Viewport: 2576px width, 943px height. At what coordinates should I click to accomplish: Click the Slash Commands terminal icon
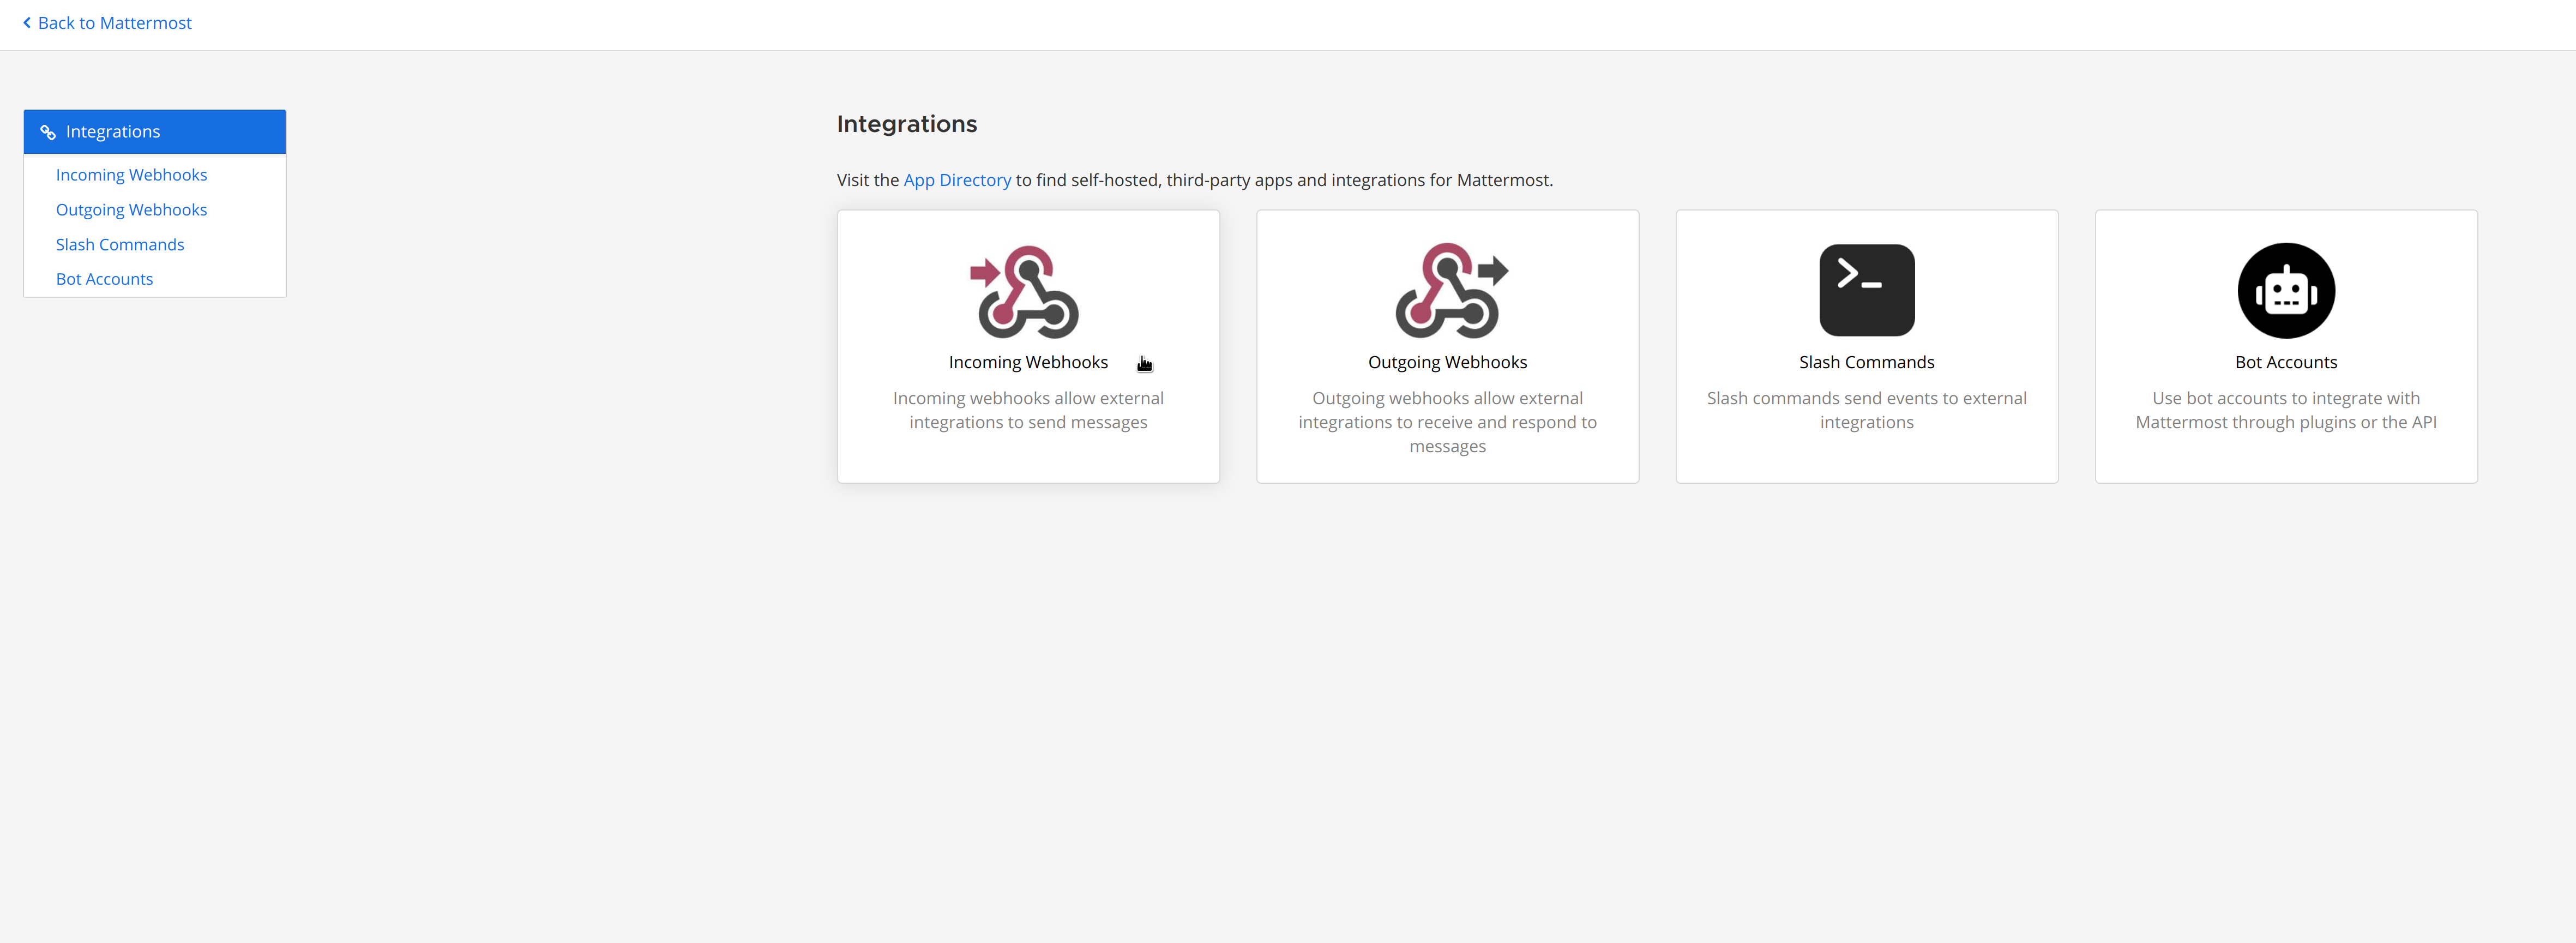1866,290
